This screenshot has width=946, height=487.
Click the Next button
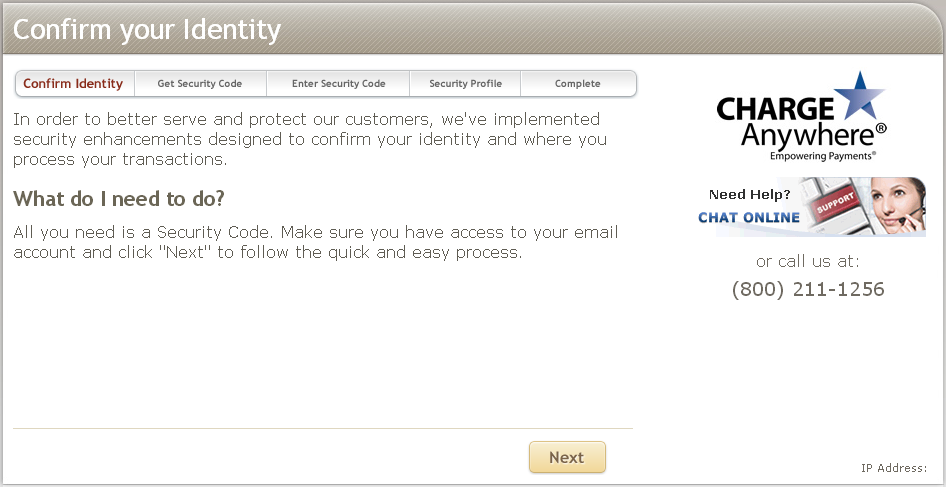click(567, 457)
